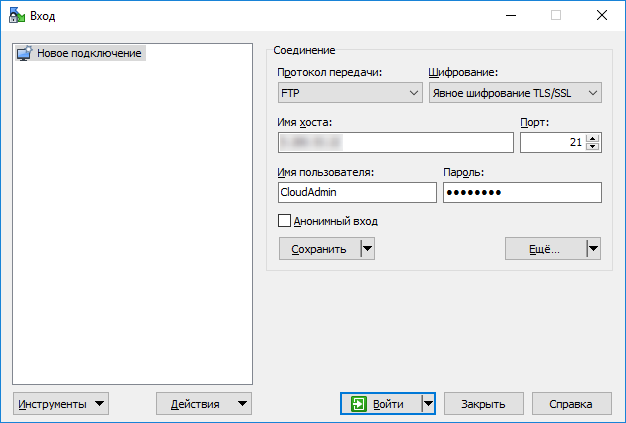Viewport: 626px width, 423px height.
Task: Enable the Анонимный вход checkbox
Action: pos(284,220)
